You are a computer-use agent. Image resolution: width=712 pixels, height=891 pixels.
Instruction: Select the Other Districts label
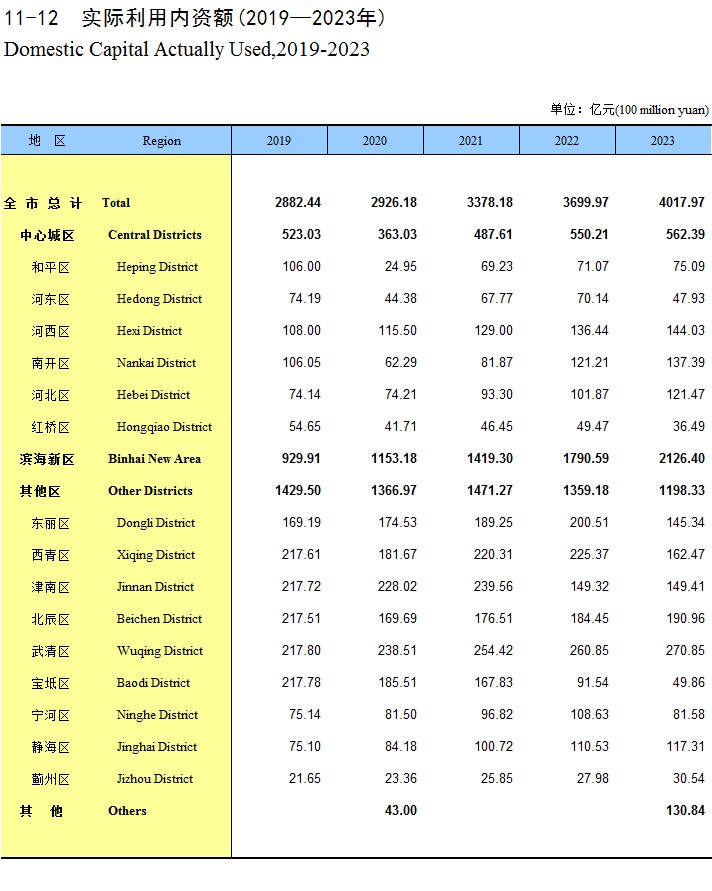[151, 490]
